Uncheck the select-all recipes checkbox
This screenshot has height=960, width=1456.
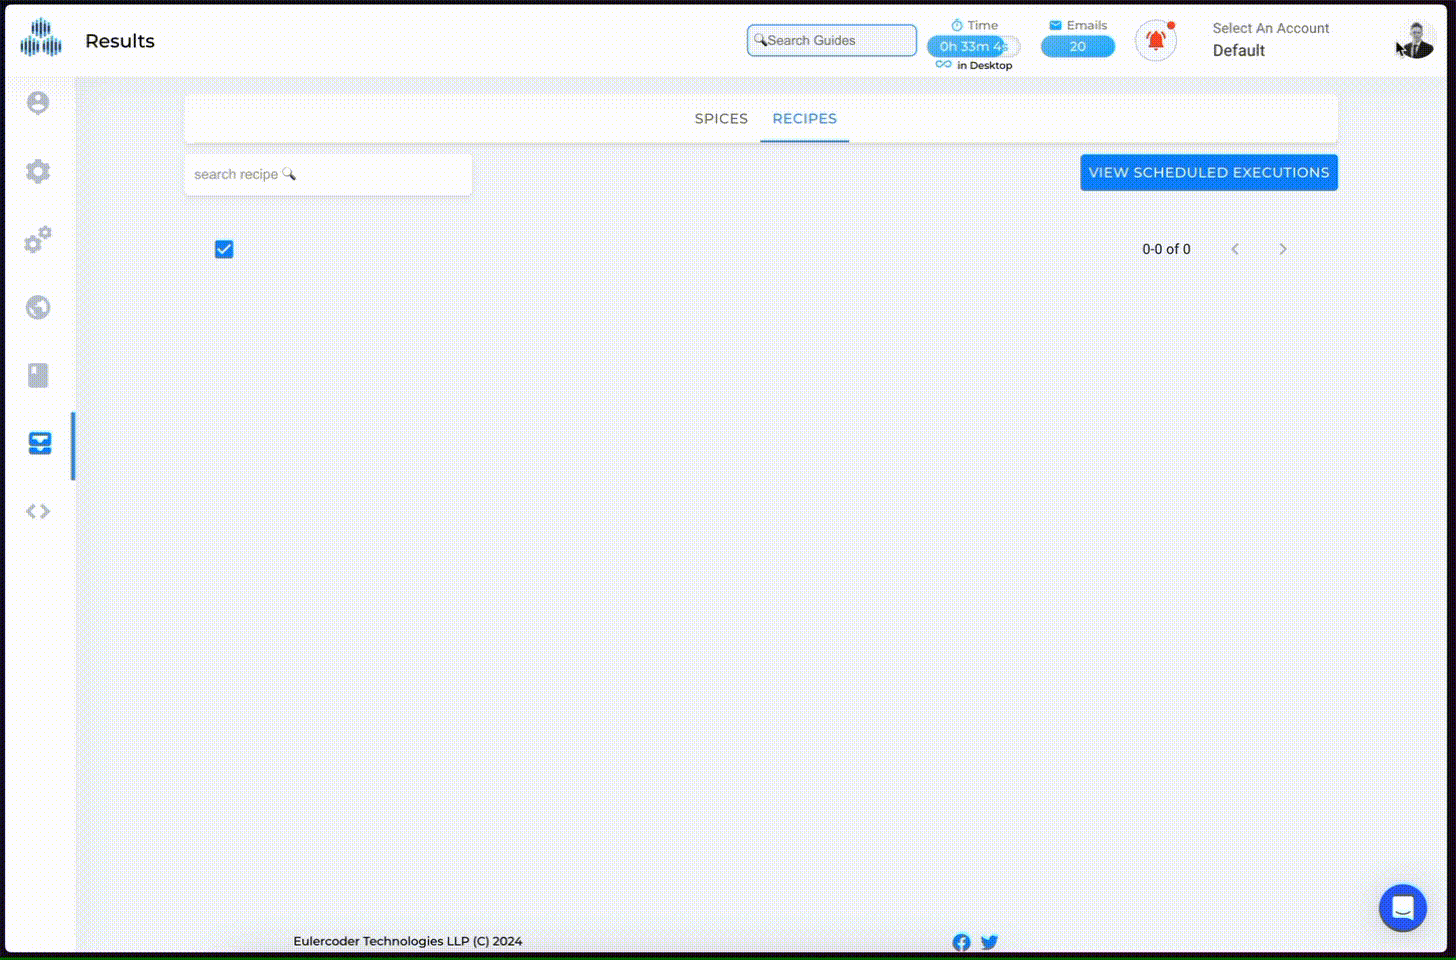point(224,249)
